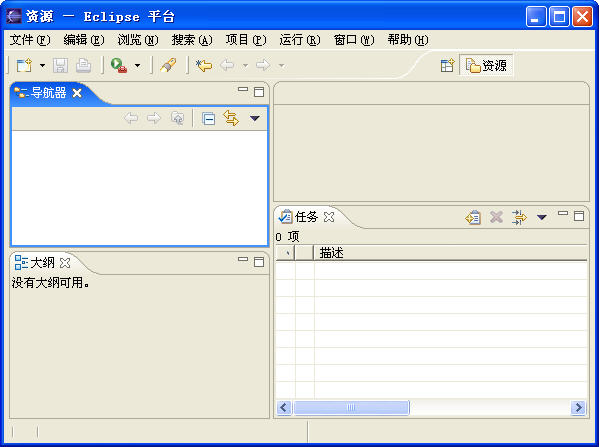This screenshot has width=599, height=447.
Task: Toggle the filters icon in 任务 view
Action: (519, 217)
